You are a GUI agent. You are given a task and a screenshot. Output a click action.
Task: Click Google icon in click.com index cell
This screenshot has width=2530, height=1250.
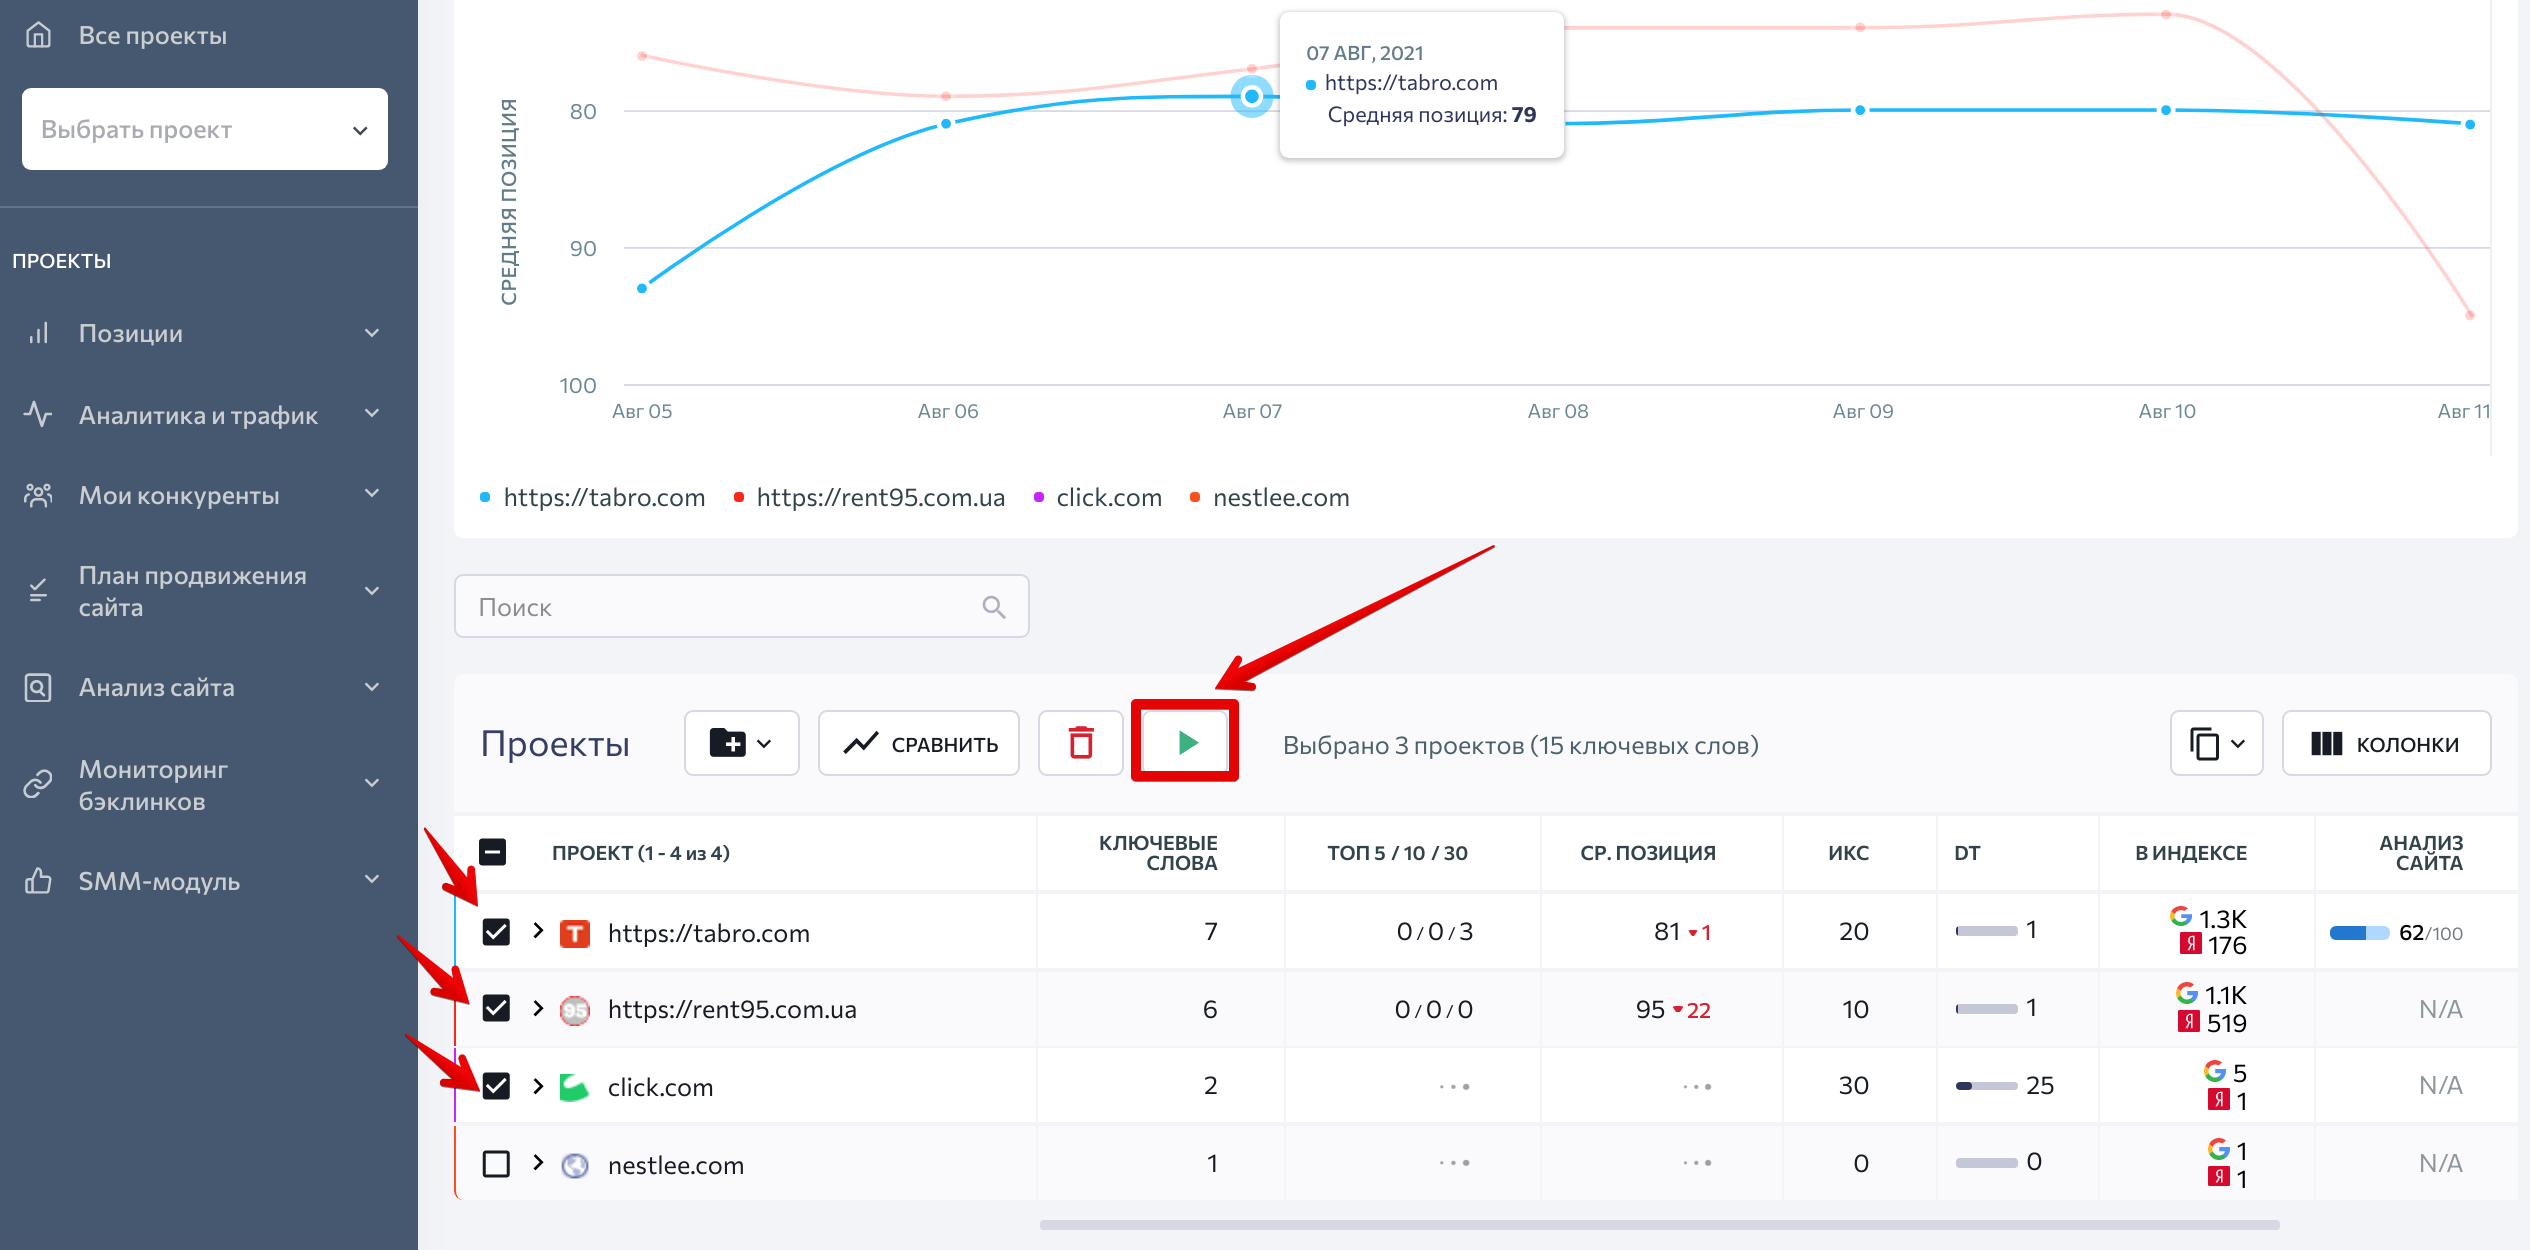tap(2214, 1072)
